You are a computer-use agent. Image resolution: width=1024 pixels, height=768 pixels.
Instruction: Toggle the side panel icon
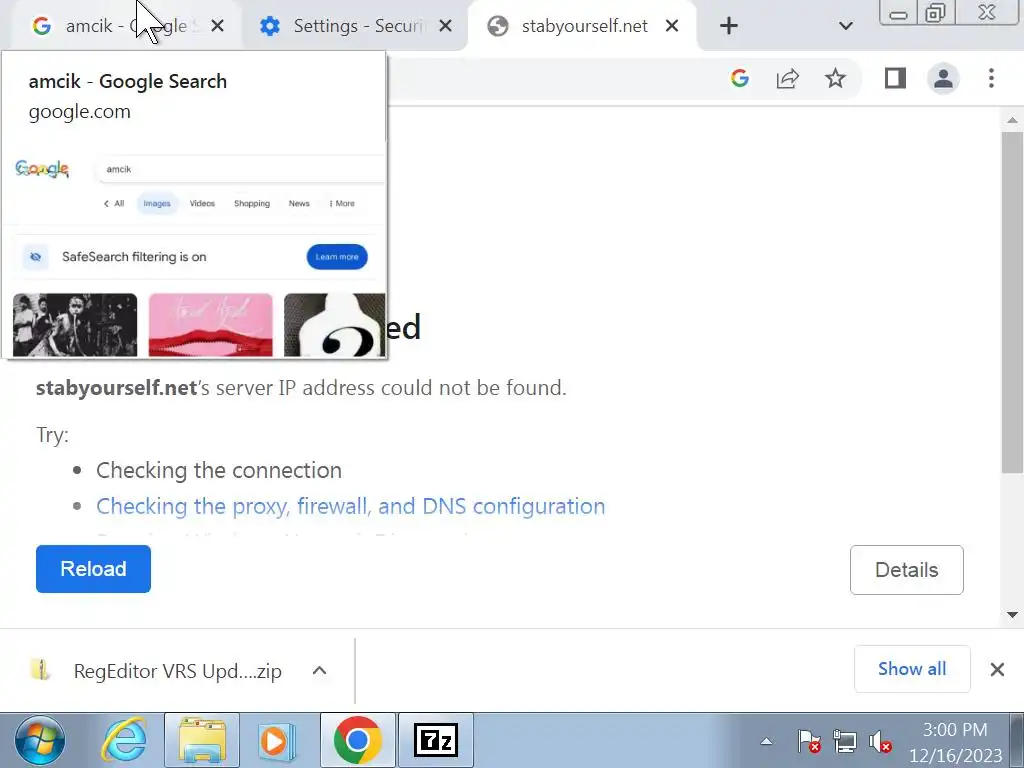895,78
